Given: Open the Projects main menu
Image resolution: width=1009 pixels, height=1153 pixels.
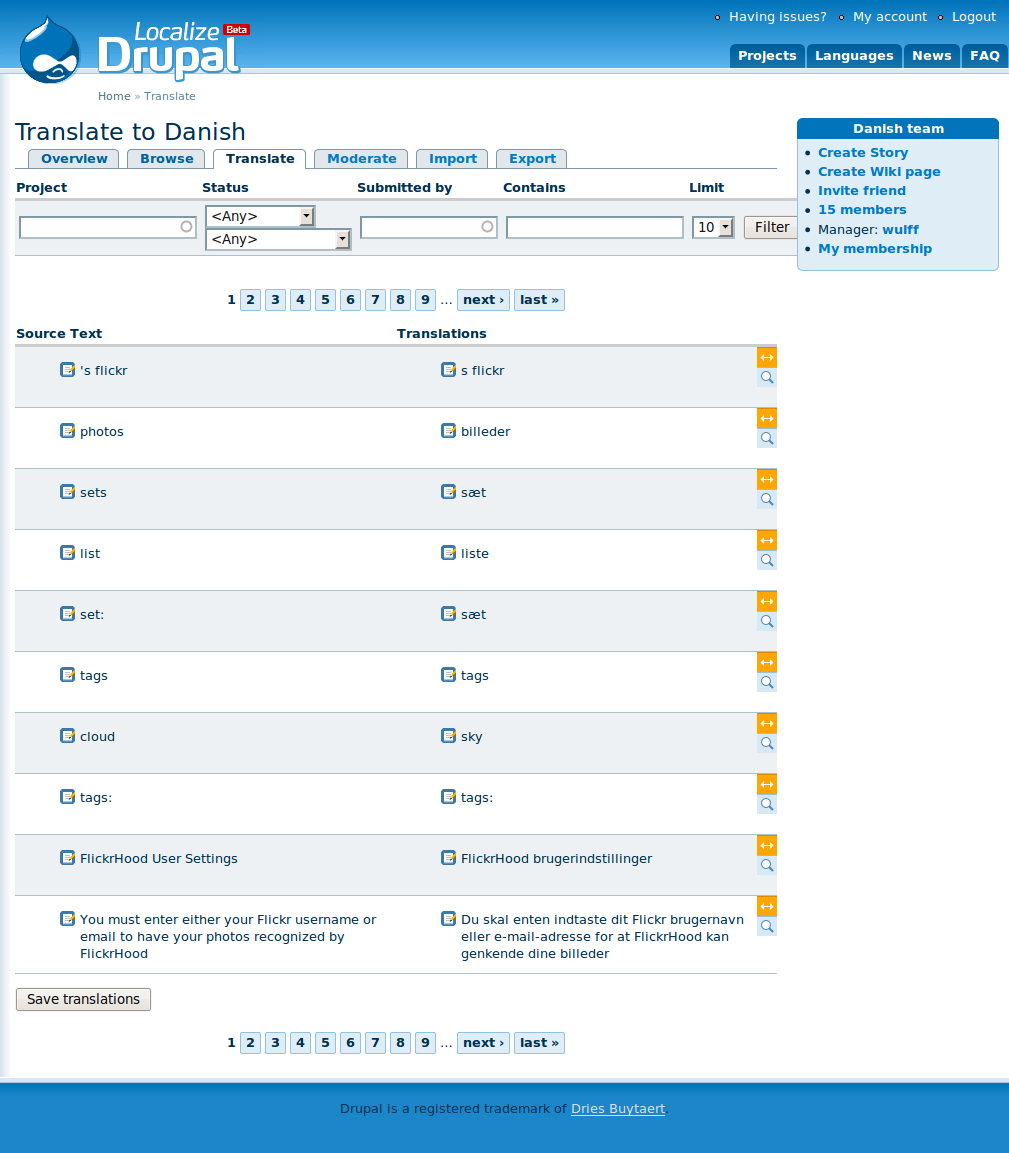Looking at the screenshot, I should (x=767, y=56).
